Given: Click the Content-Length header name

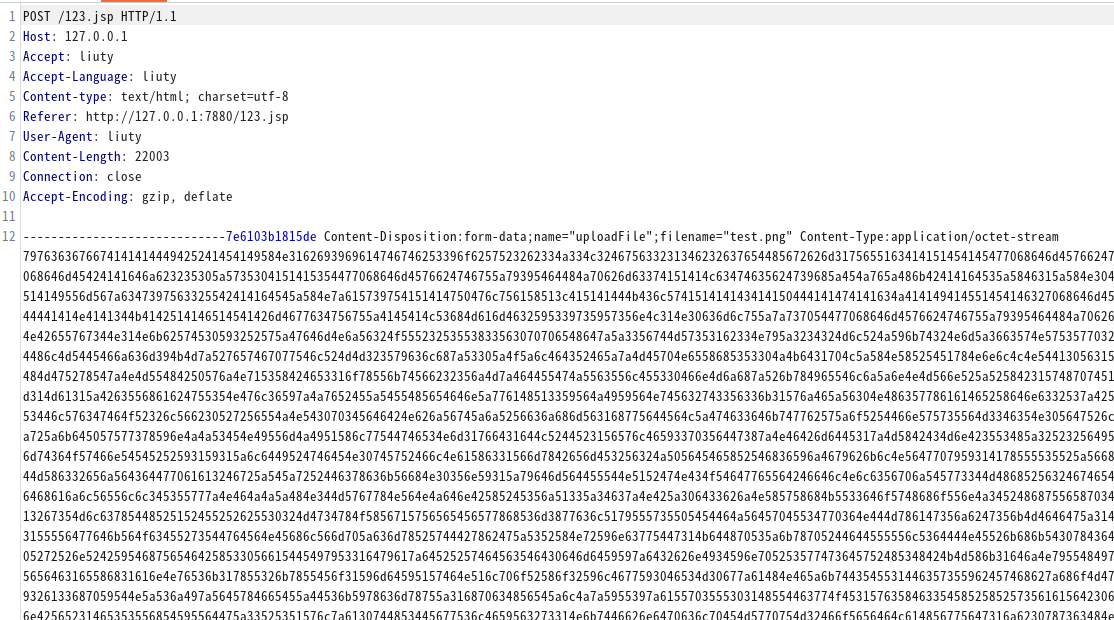Looking at the screenshot, I should 72,156.
